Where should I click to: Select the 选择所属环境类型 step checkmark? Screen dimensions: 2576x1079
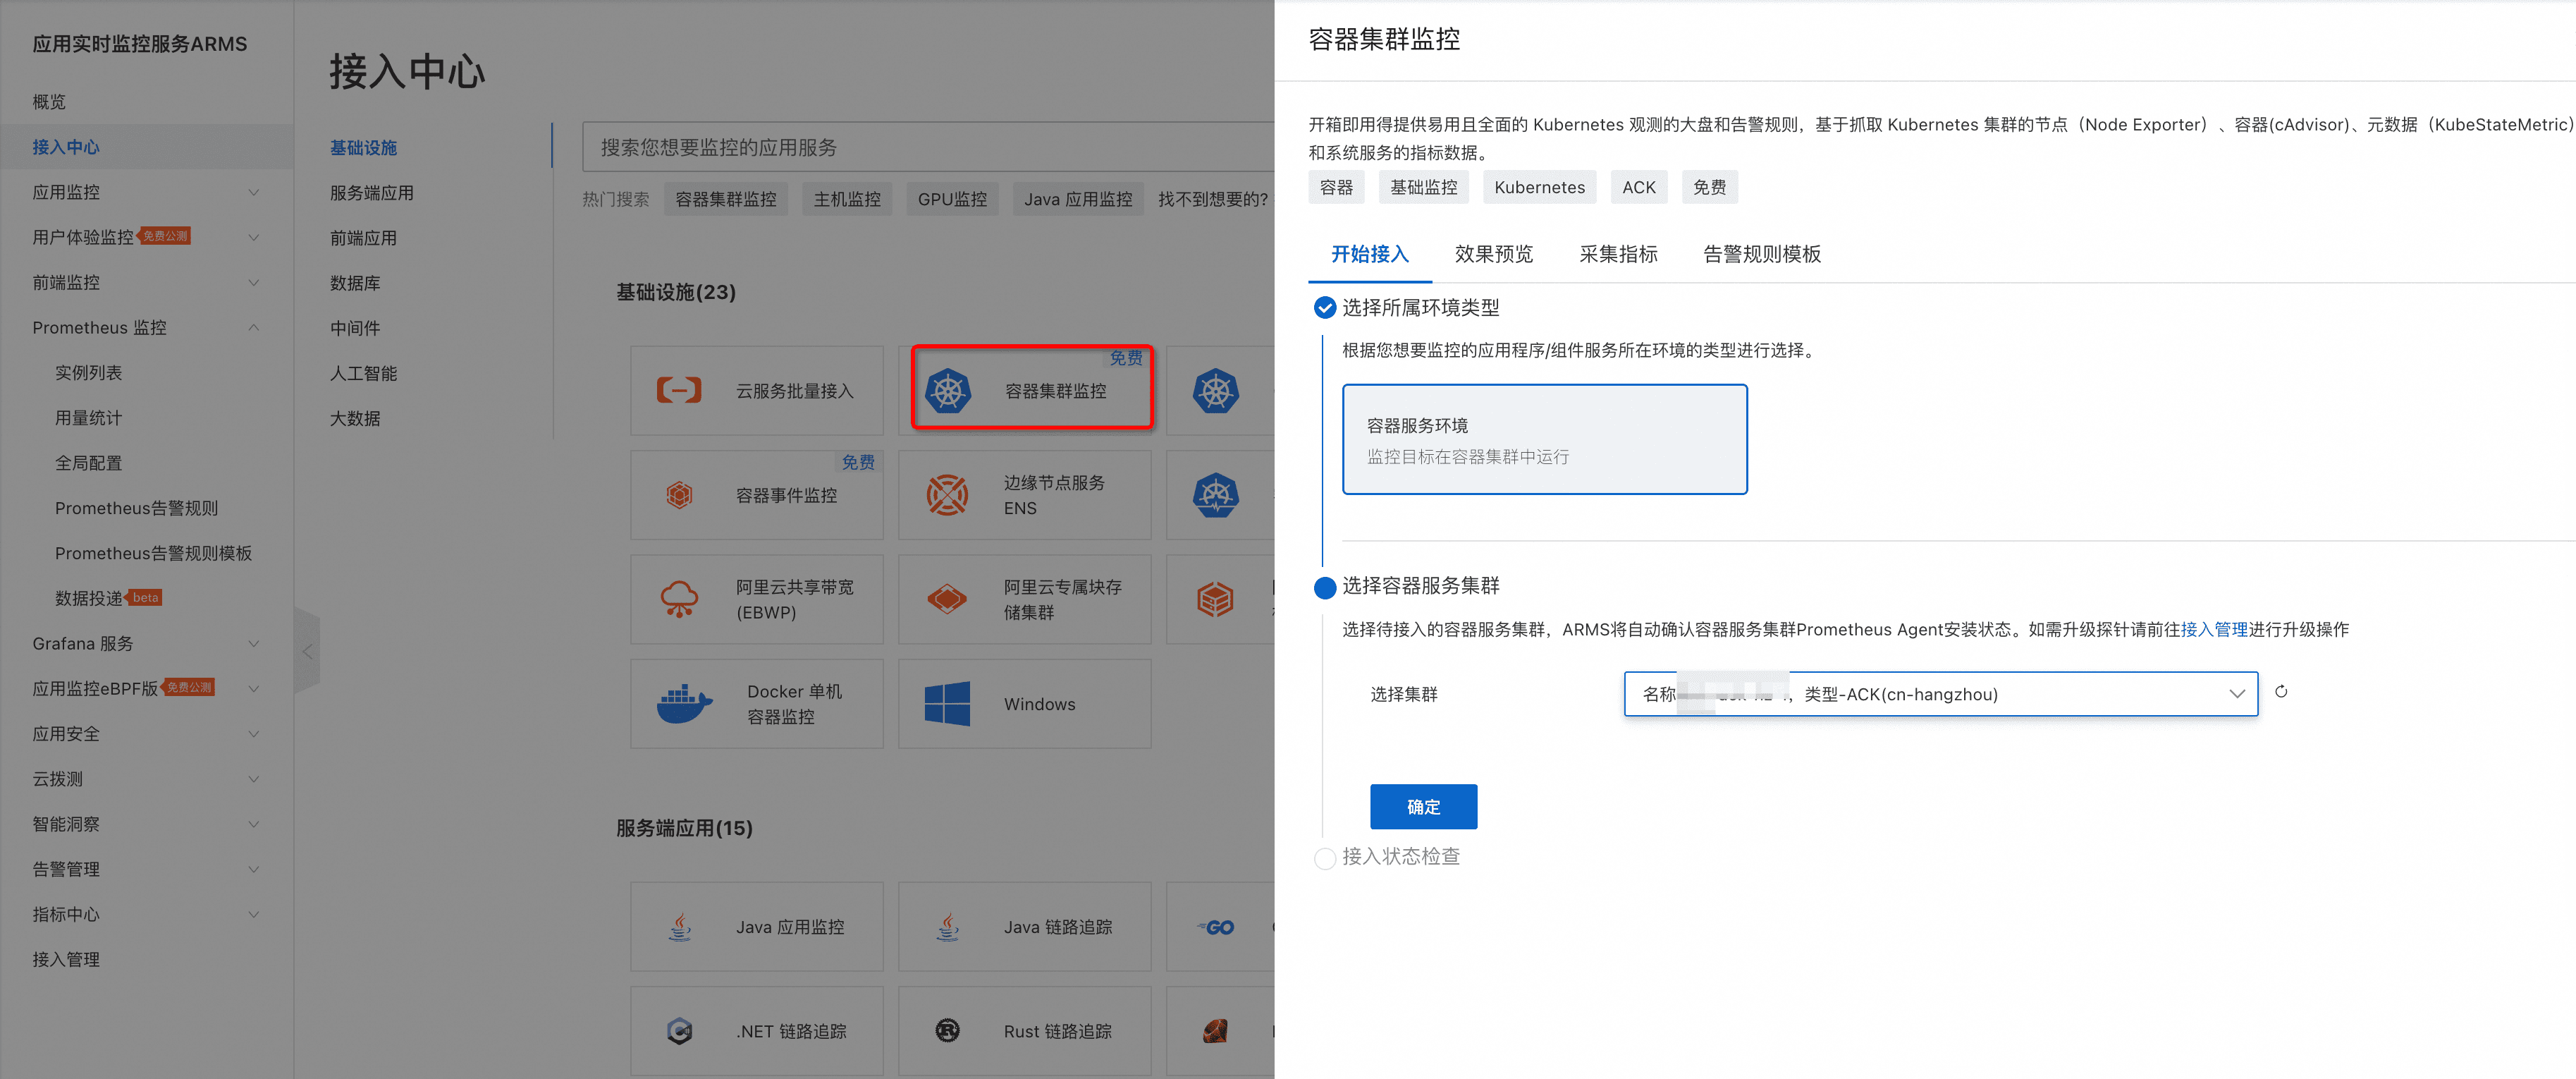1324,307
